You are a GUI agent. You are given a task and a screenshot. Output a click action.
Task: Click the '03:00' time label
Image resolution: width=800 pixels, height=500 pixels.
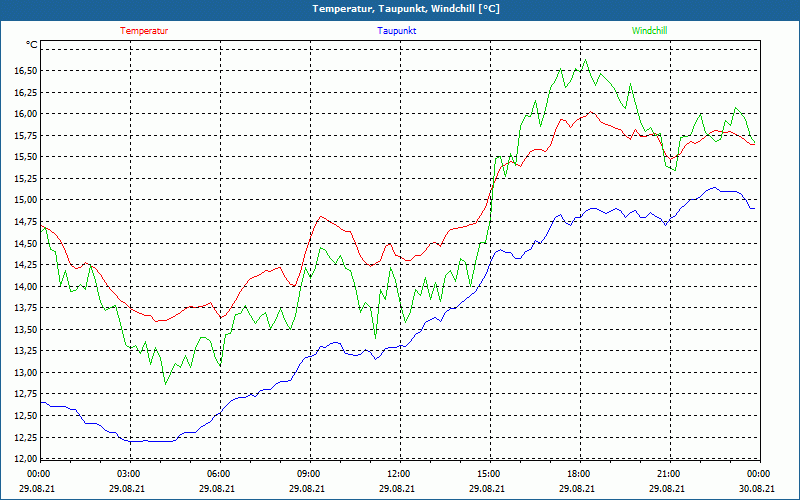(129, 474)
